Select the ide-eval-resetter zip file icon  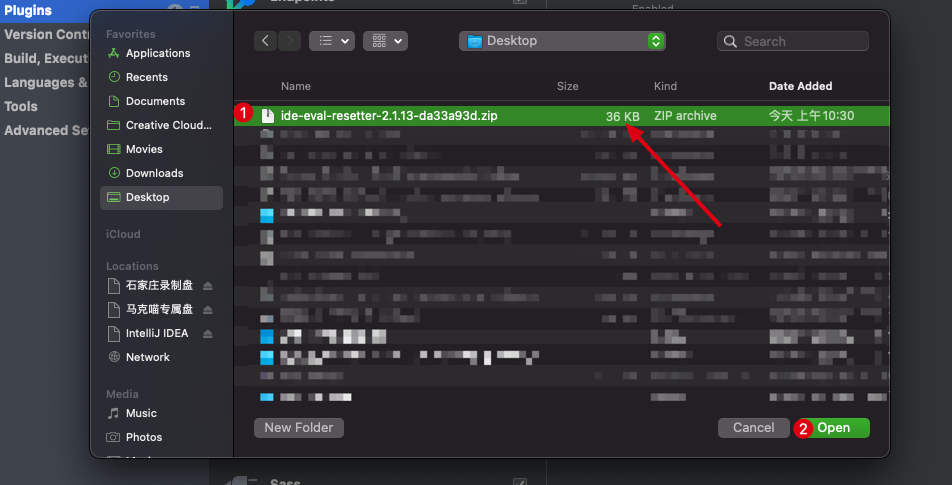[x=267, y=115]
